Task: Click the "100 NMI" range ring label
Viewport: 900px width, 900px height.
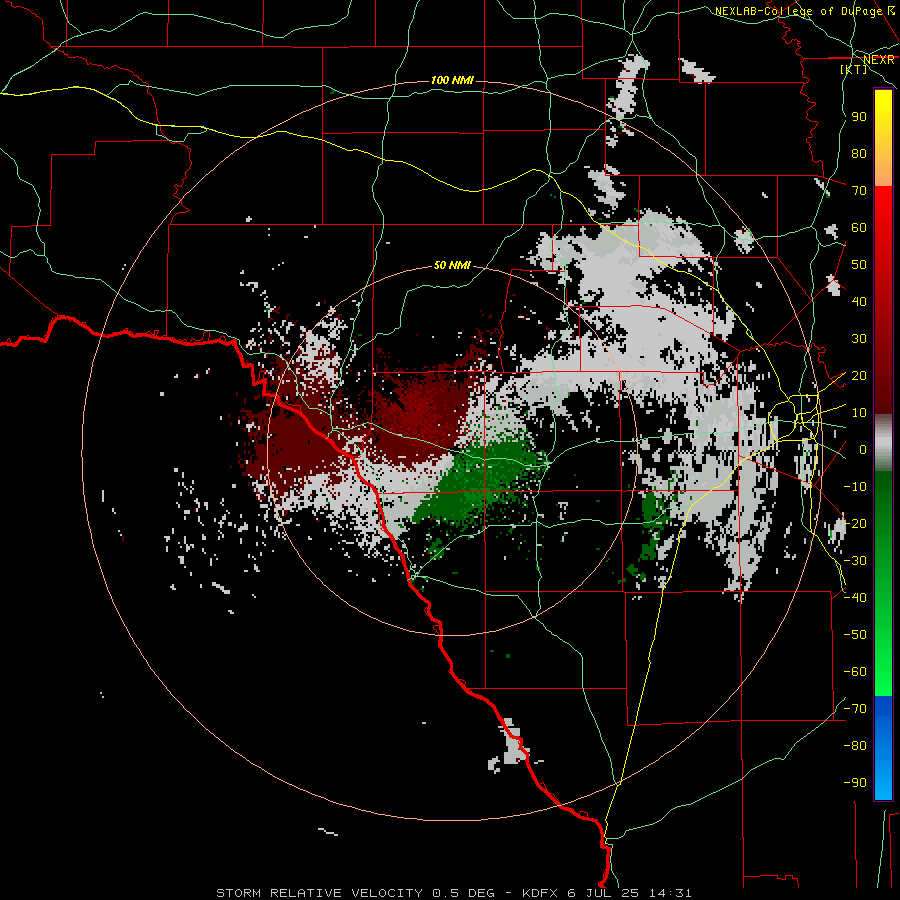Action: coord(452,80)
